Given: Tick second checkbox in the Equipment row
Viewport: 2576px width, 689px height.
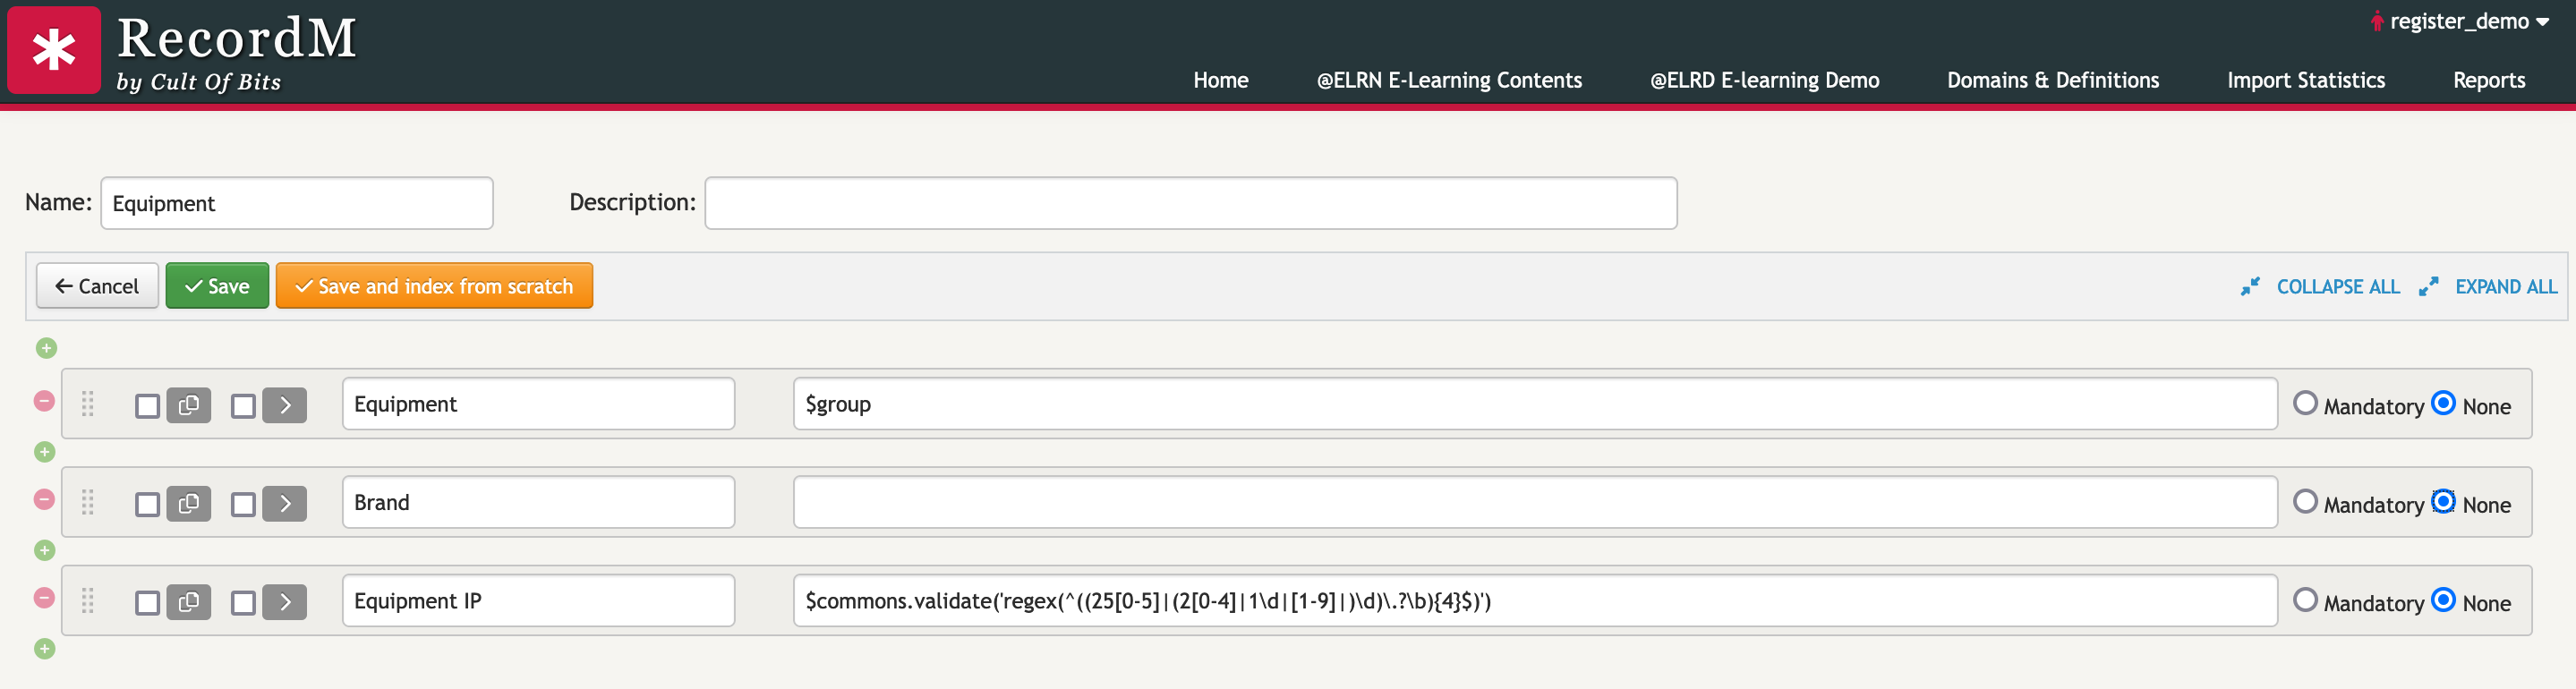Looking at the screenshot, I should pos(243,406).
